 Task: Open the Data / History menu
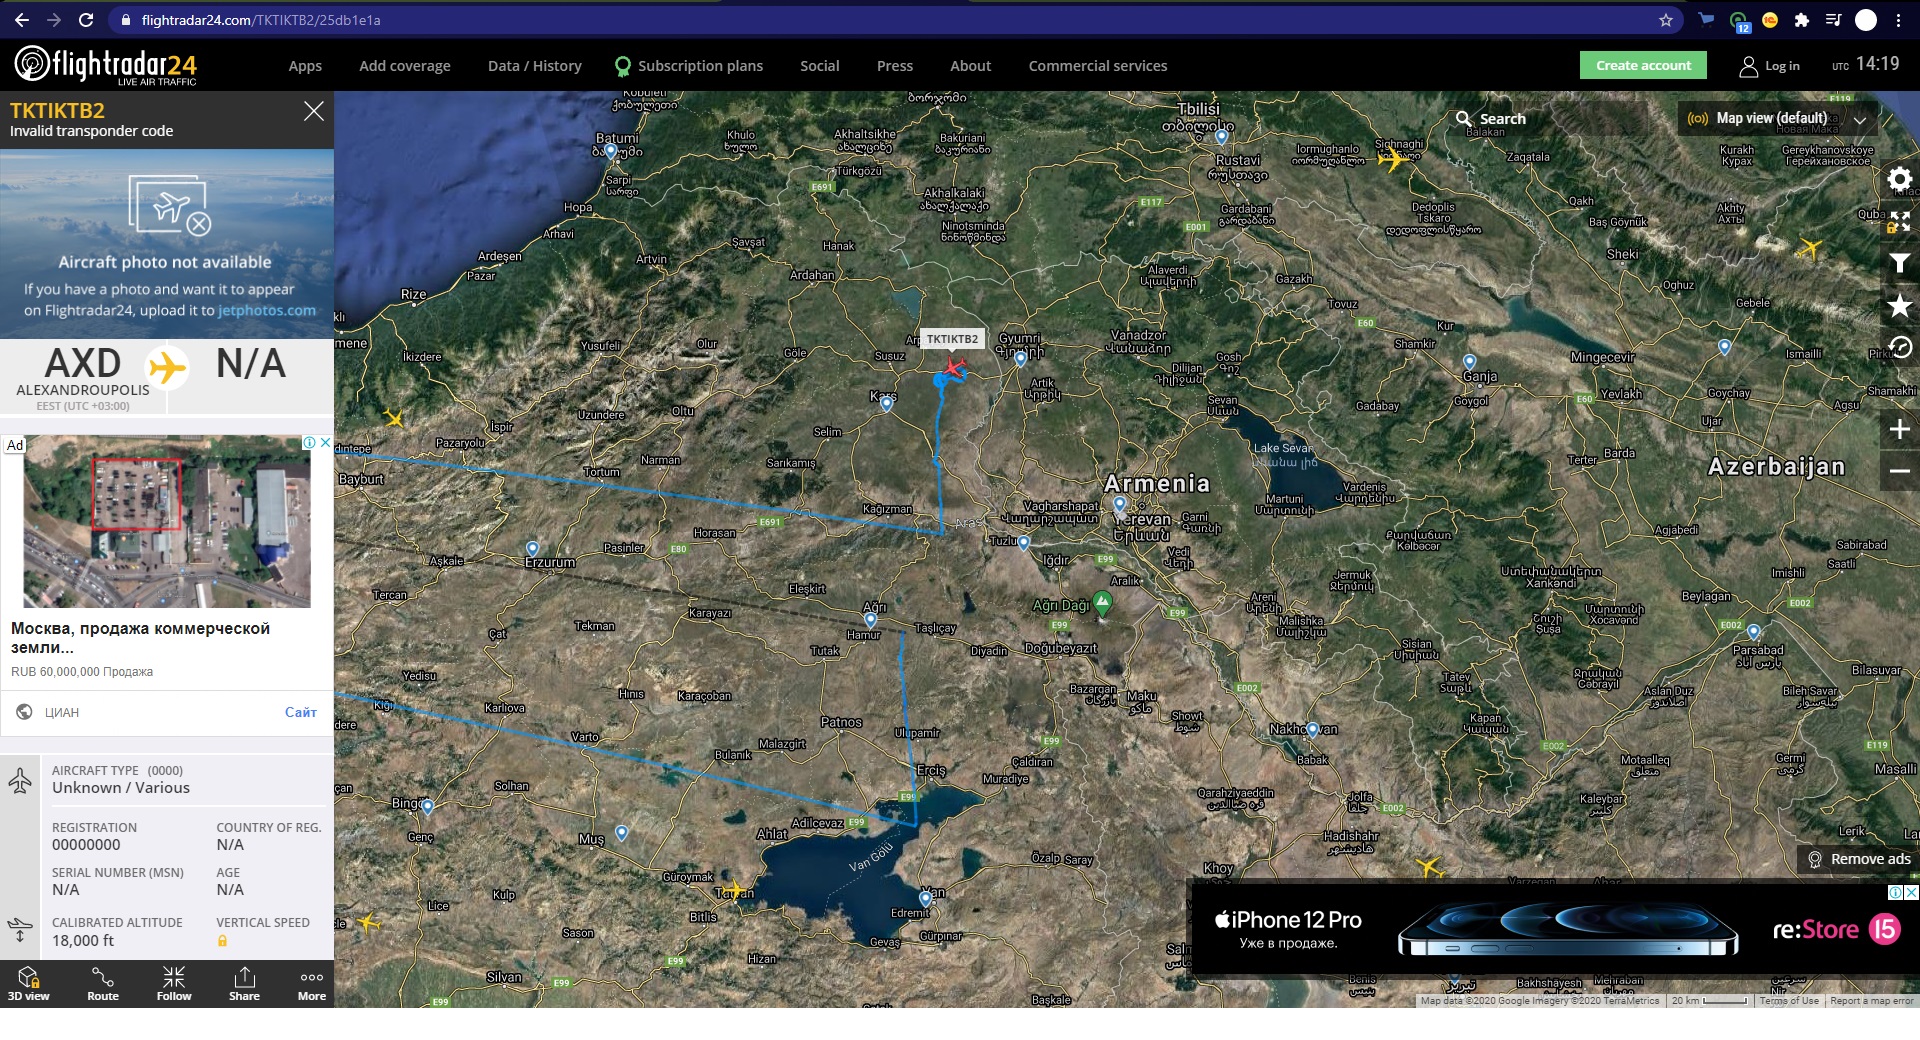click(x=534, y=66)
